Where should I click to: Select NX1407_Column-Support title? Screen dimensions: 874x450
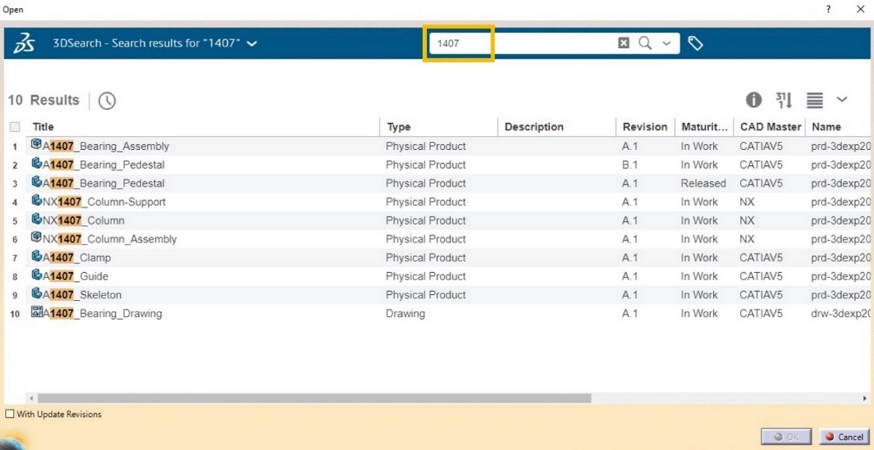[104, 202]
